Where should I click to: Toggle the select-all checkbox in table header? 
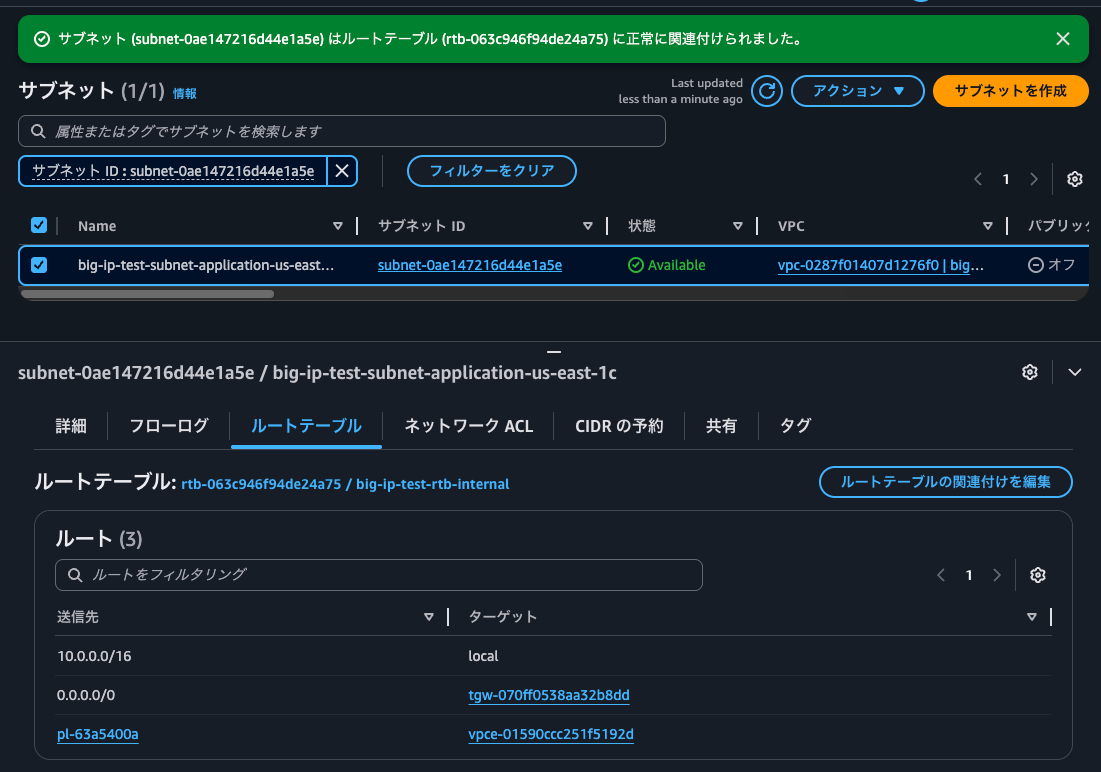tap(39, 225)
